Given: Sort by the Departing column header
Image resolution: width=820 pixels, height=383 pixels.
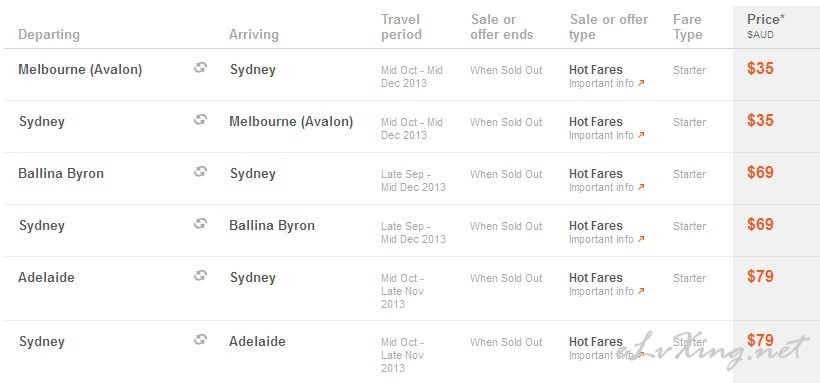Looking at the screenshot, I should pos(49,35).
